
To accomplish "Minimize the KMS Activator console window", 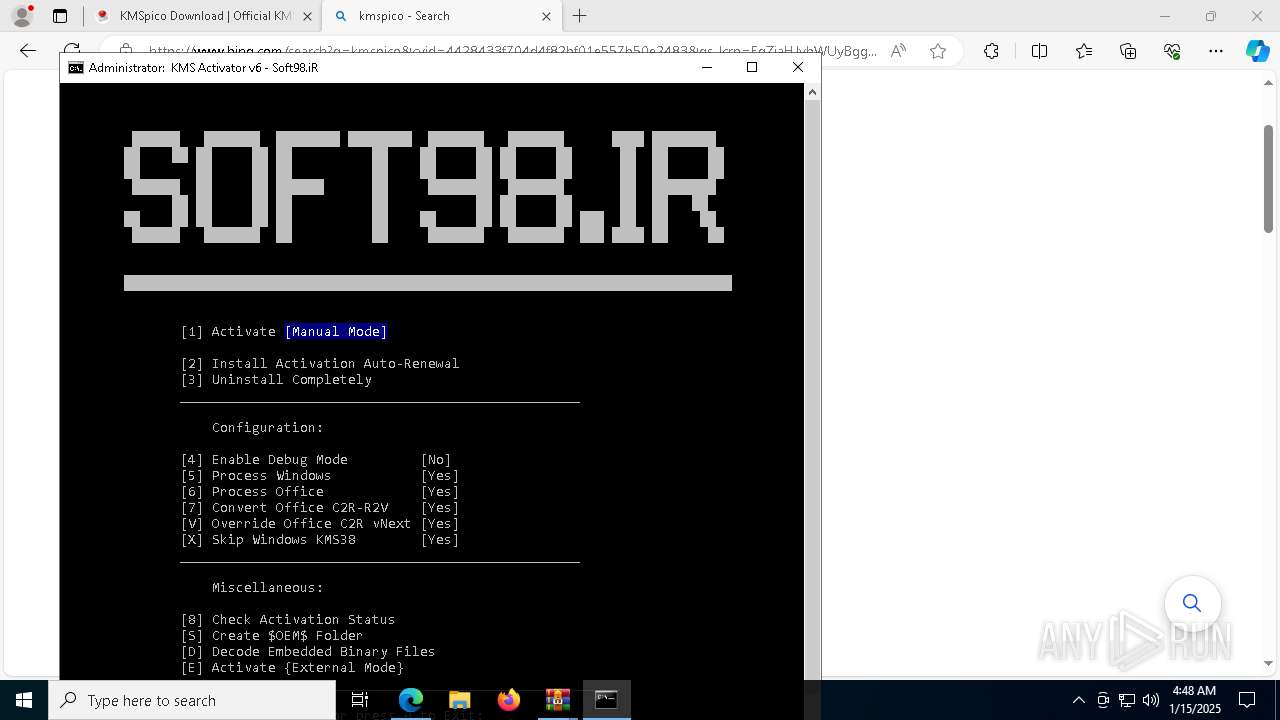I will coord(707,67).
